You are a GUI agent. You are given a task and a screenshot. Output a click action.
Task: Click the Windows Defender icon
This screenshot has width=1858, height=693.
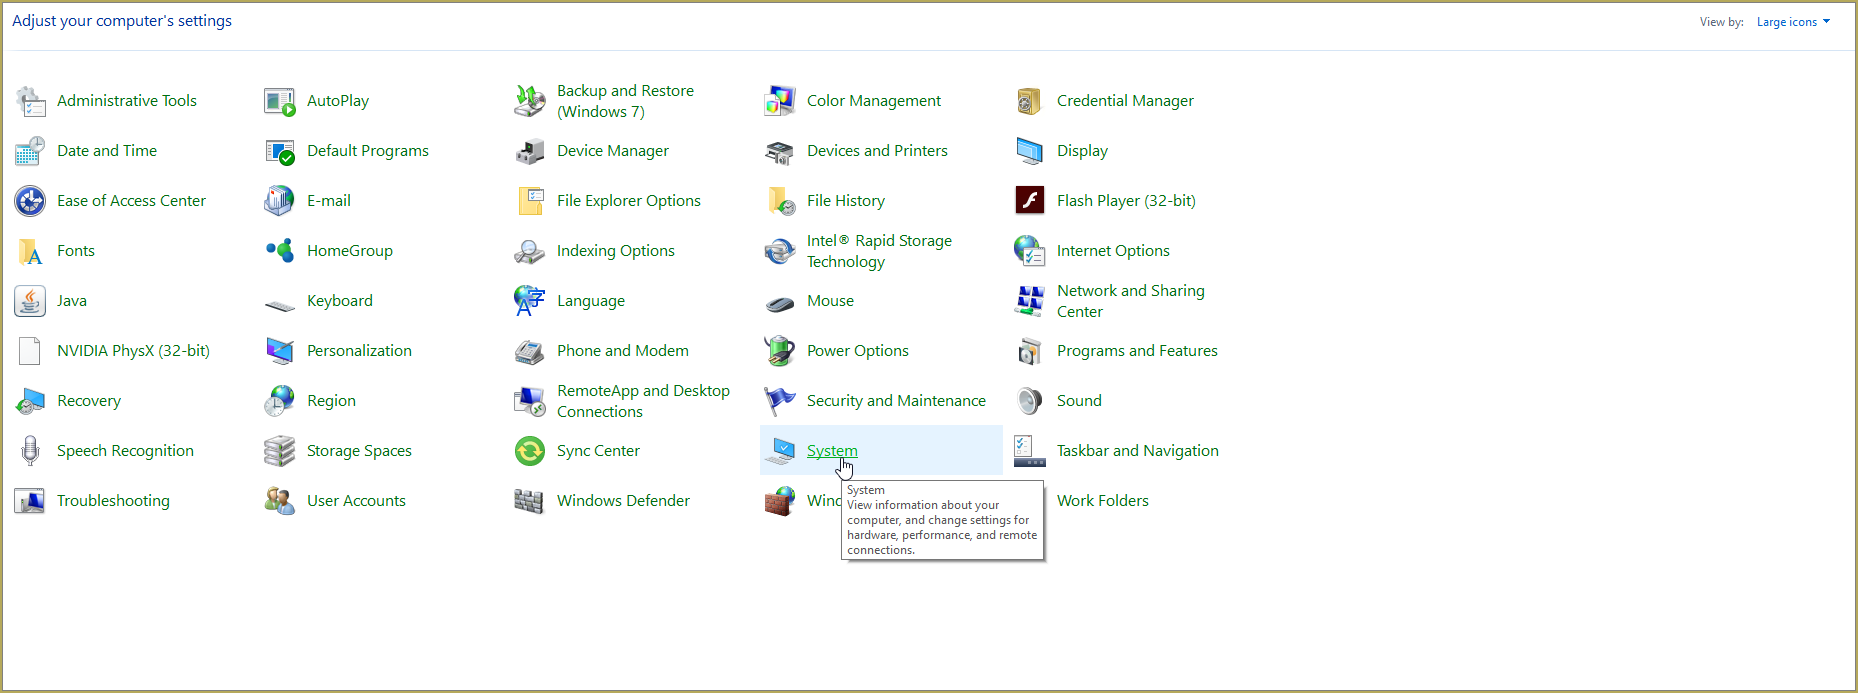pos(530,501)
